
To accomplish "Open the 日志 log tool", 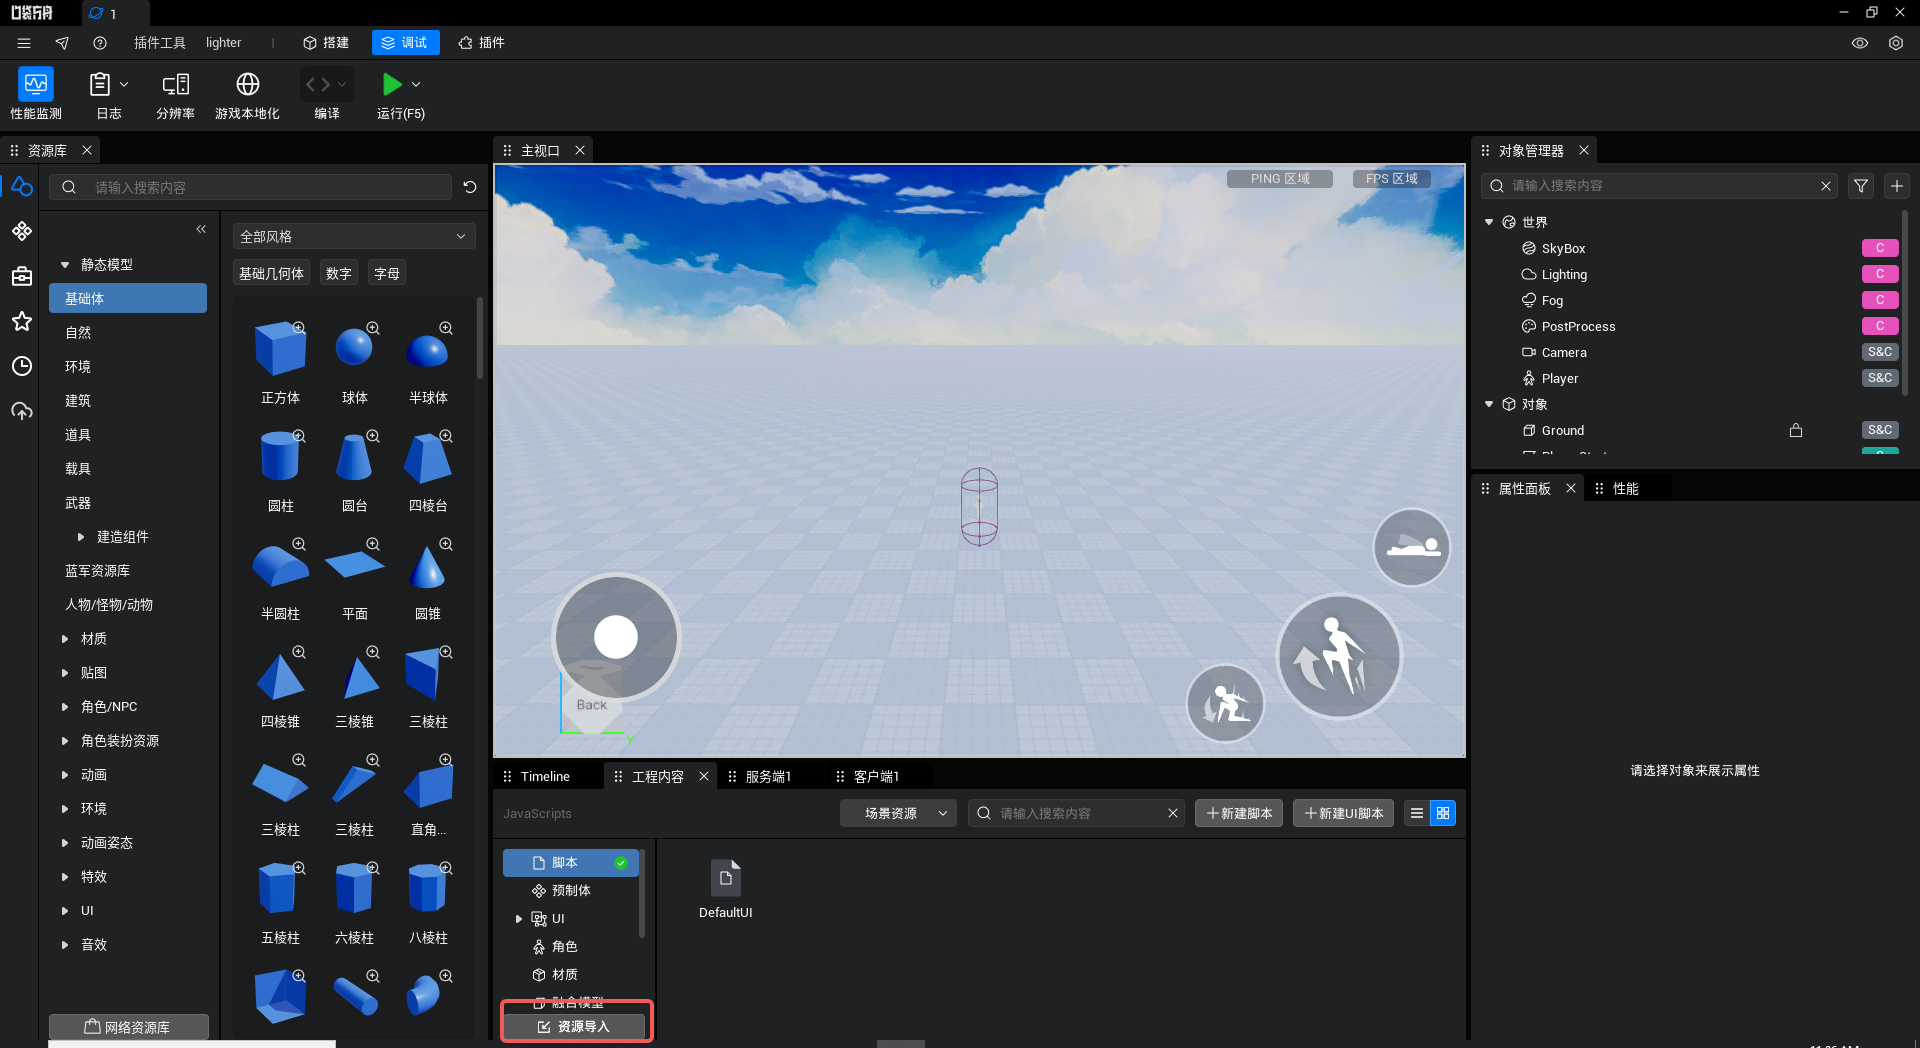I will click(x=100, y=94).
